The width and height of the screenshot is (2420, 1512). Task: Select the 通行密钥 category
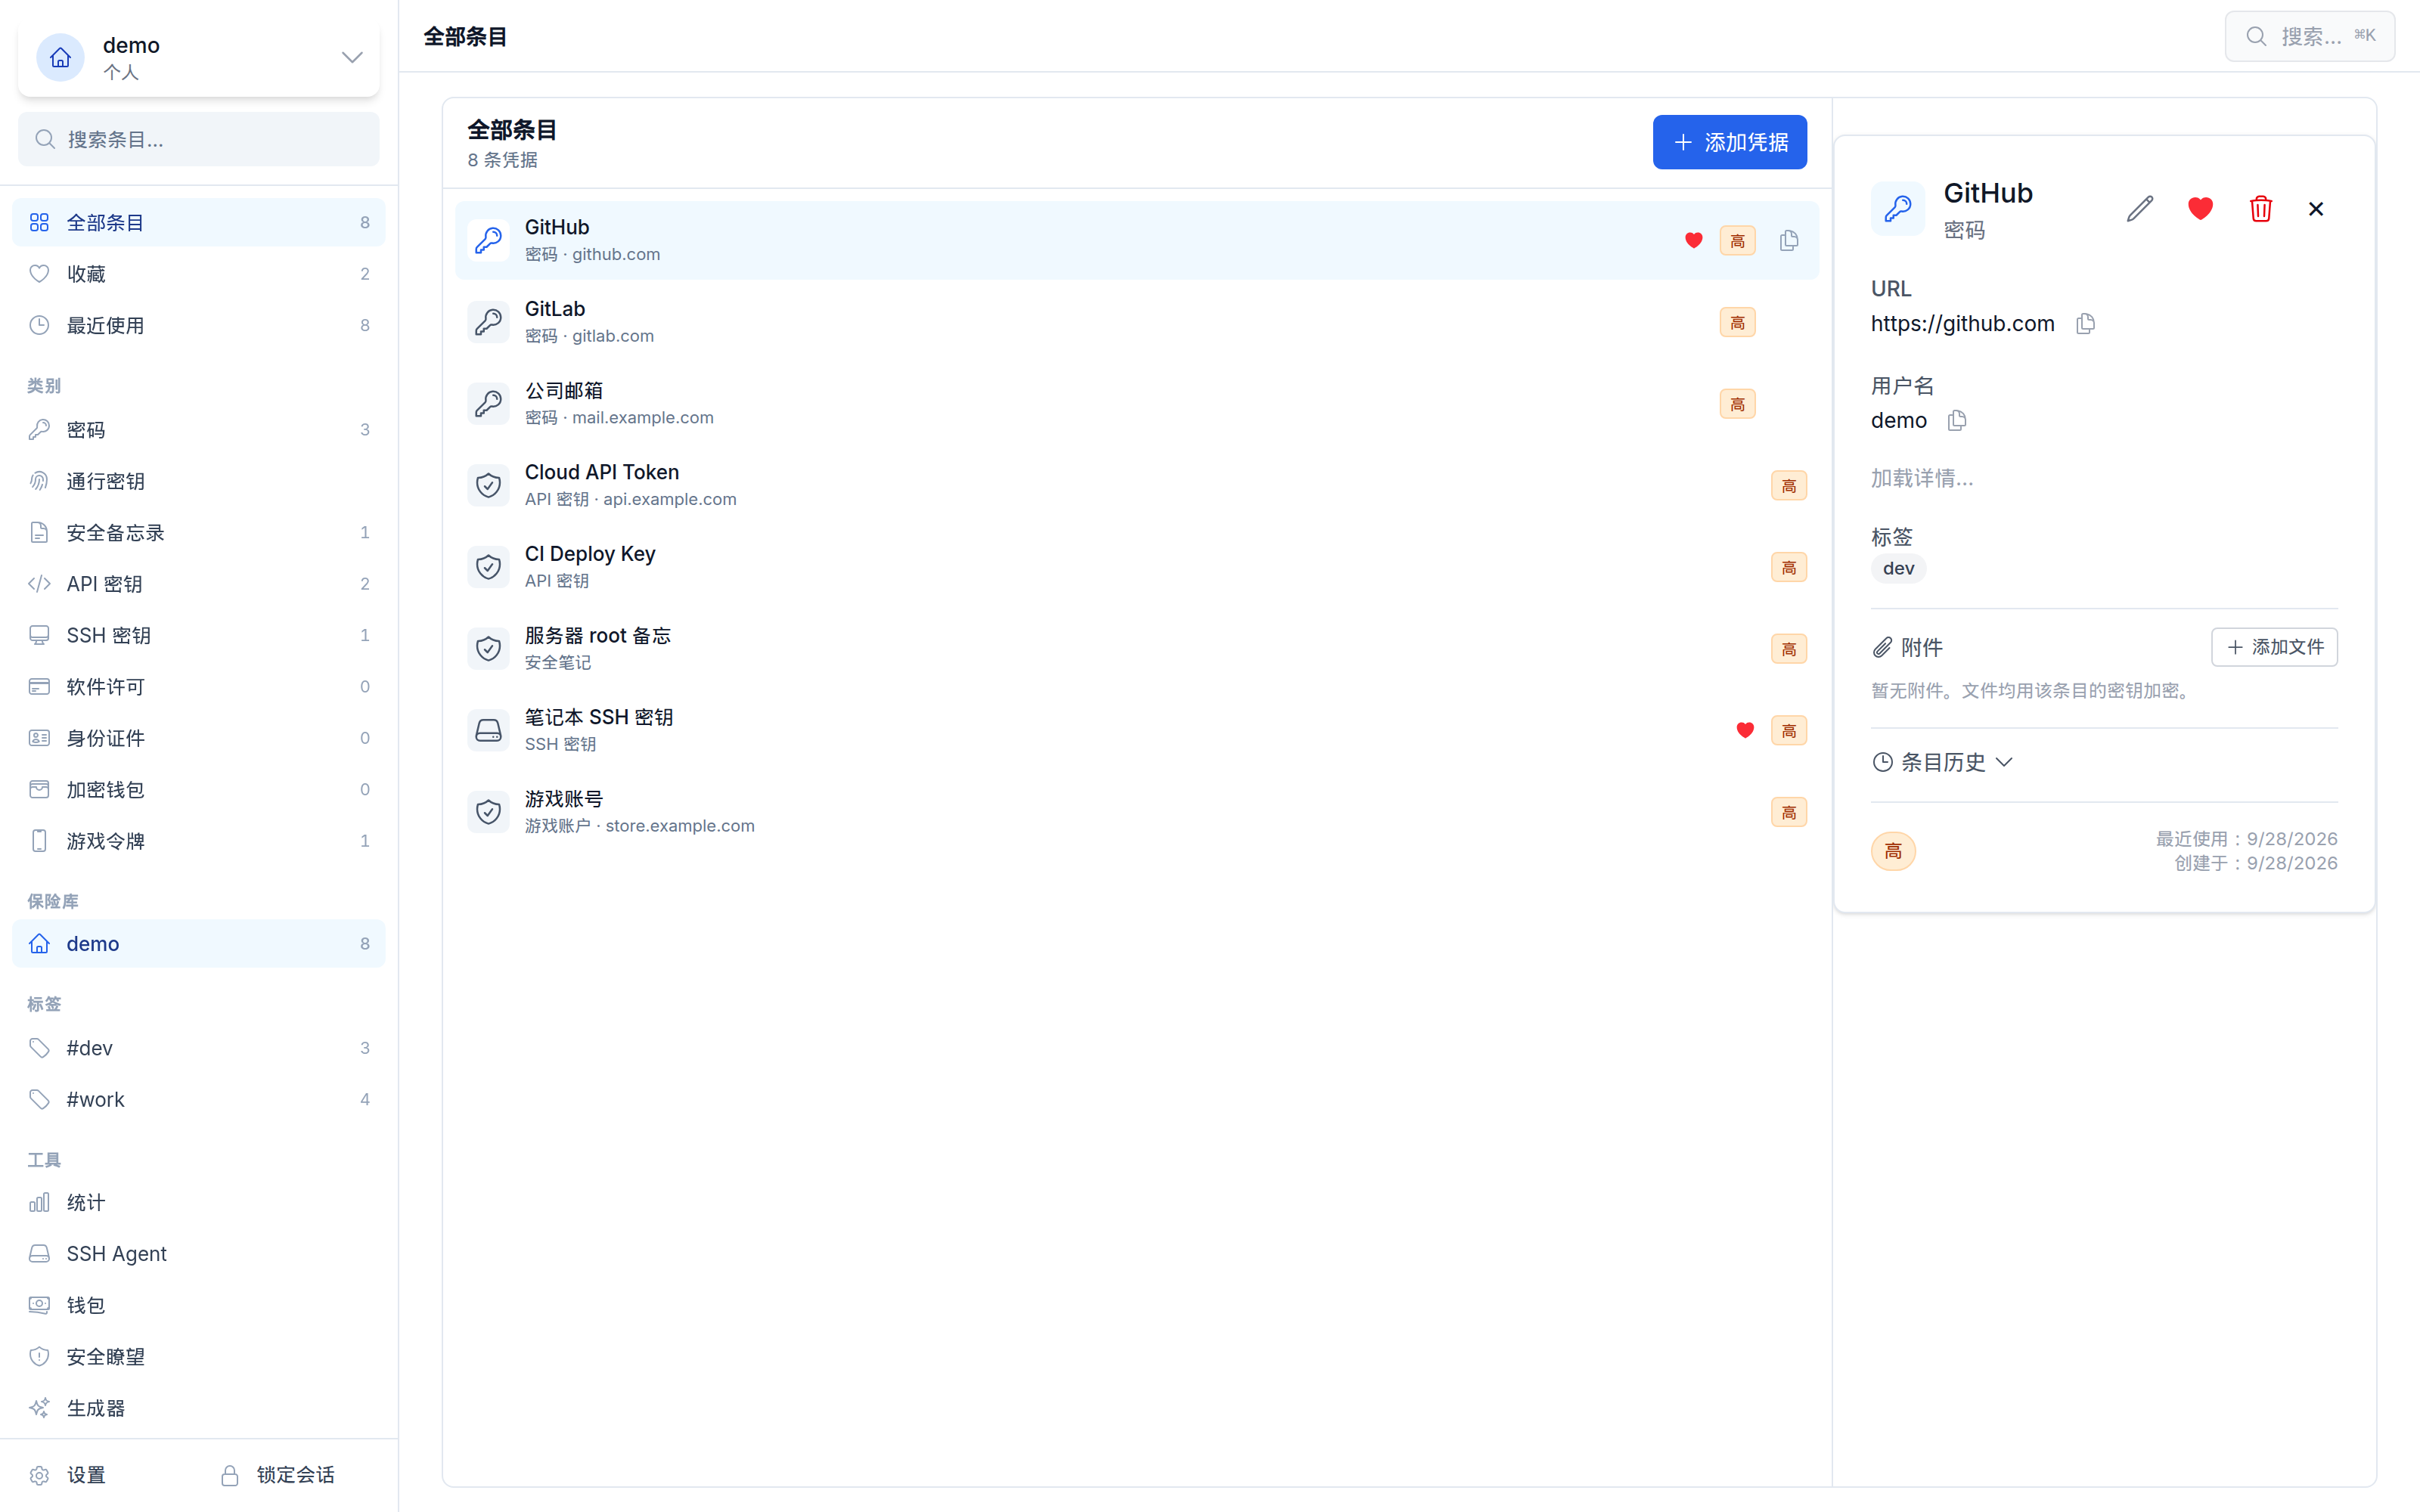pyautogui.click(x=198, y=481)
